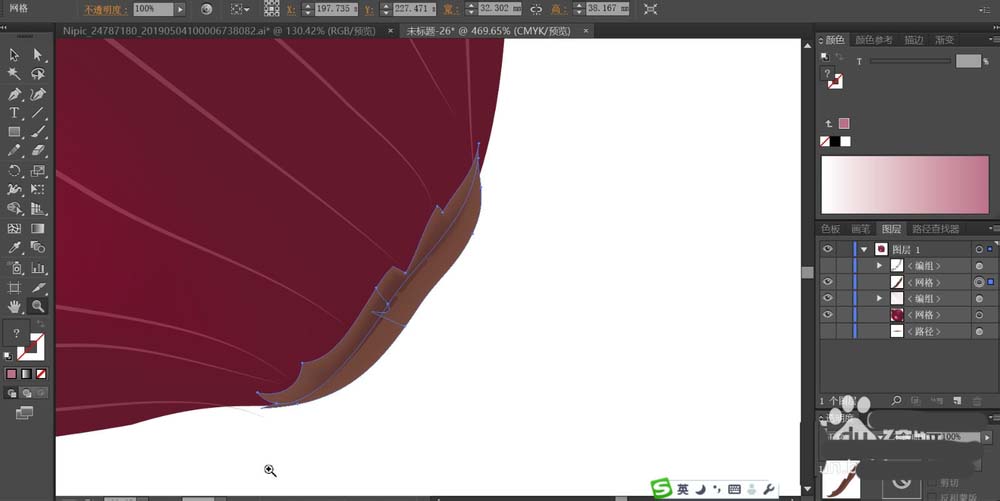This screenshot has height=501, width=1000.
Task: Select the Slice tool
Action: point(38,287)
